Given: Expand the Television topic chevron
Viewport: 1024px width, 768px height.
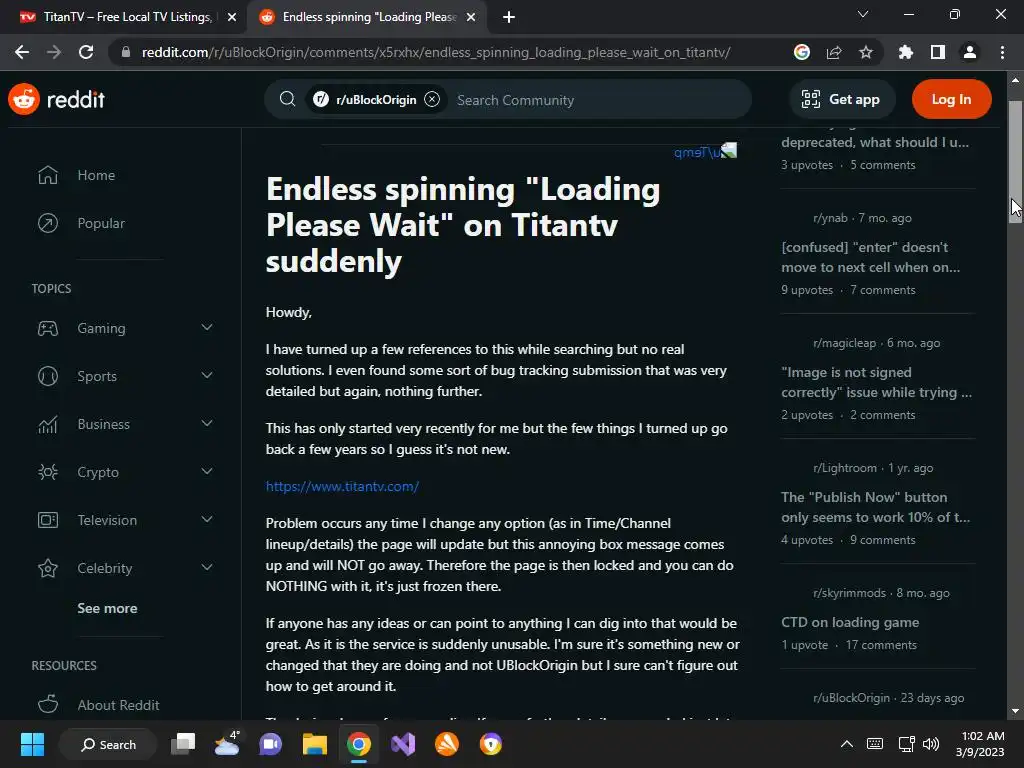Looking at the screenshot, I should 207,519.
